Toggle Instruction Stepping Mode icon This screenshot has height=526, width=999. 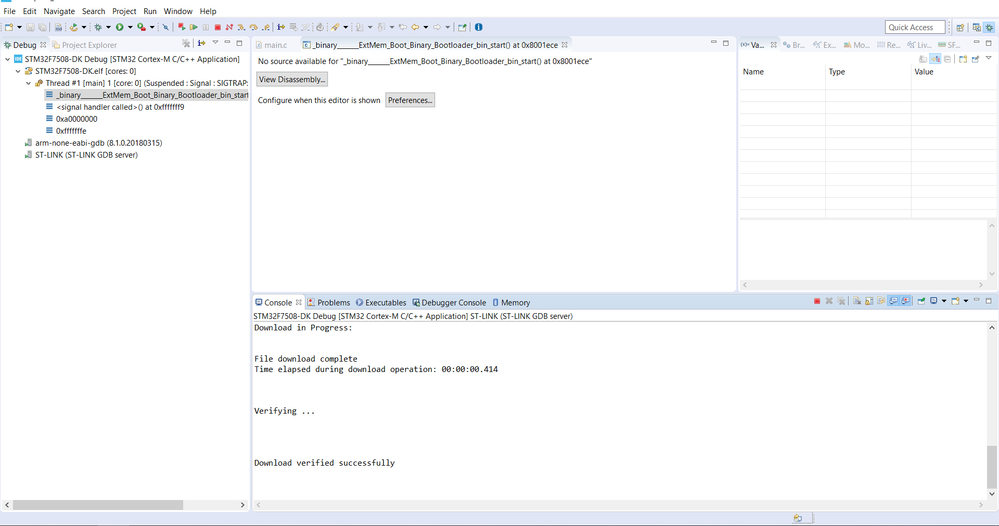coord(281,27)
